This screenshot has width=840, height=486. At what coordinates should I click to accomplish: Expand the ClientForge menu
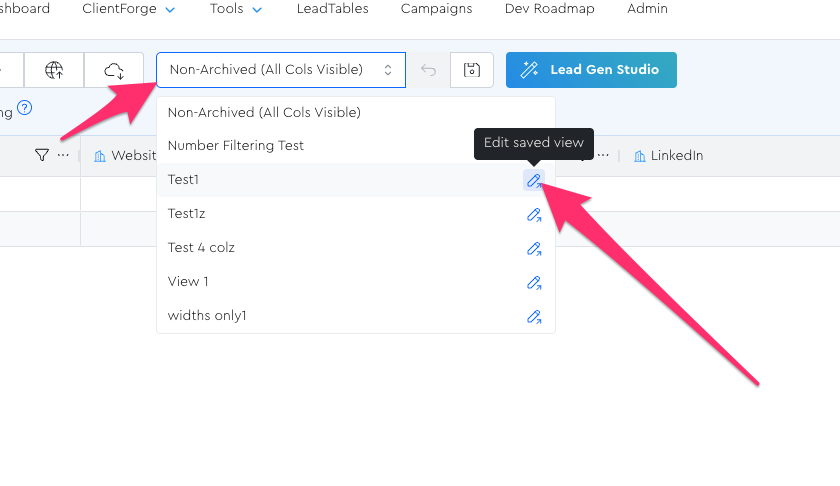(x=129, y=9)
